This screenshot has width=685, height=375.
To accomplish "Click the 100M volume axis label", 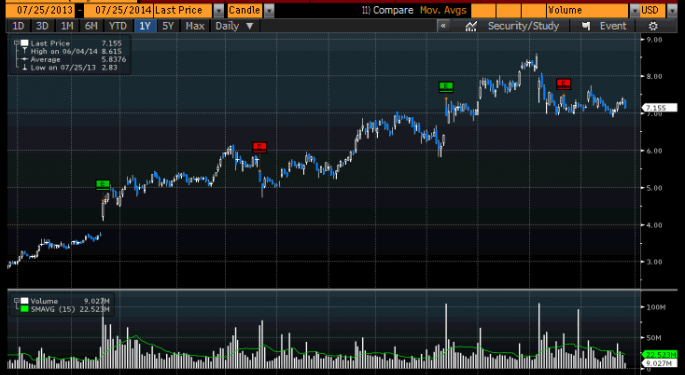I will tap(655, 307).
